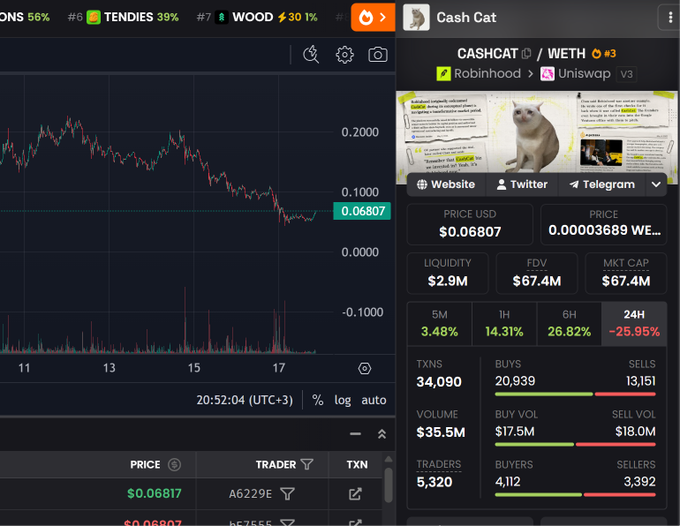Minimize the transactions panel dash icon
Image resolution: width=680 pixels, height=526 pixels.
[355, 434]
